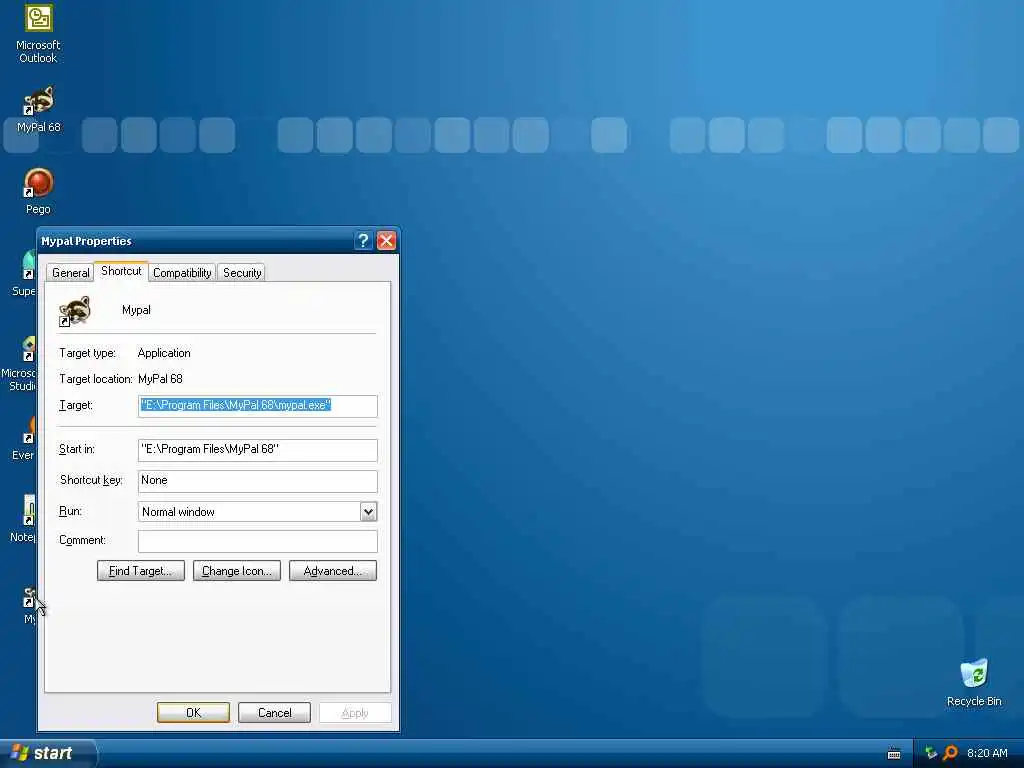Open the Security tab
Image resolution: width=1024 pixels, height=768 pixels.
242,273
